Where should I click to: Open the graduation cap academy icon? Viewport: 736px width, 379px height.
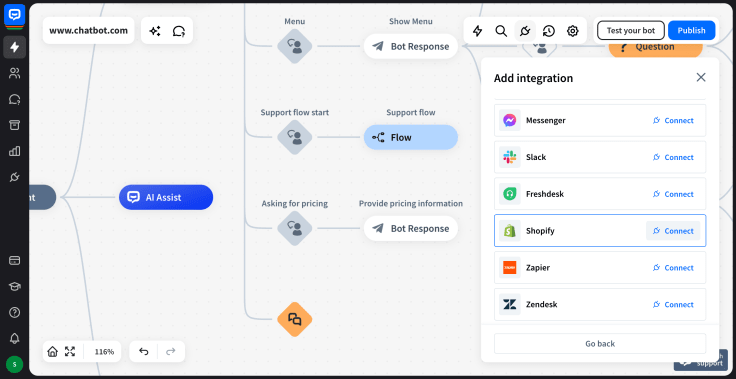point(15,286)
